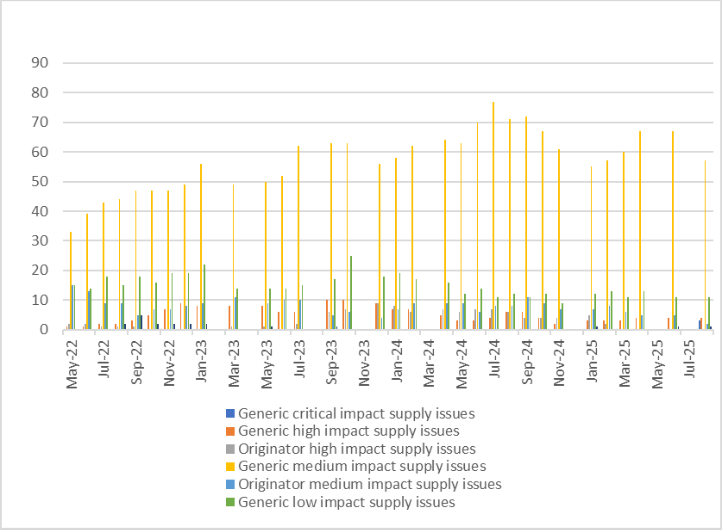722x530 pixels.
Task: Click the 0 value on the y-axis
Action: point(44,330)
